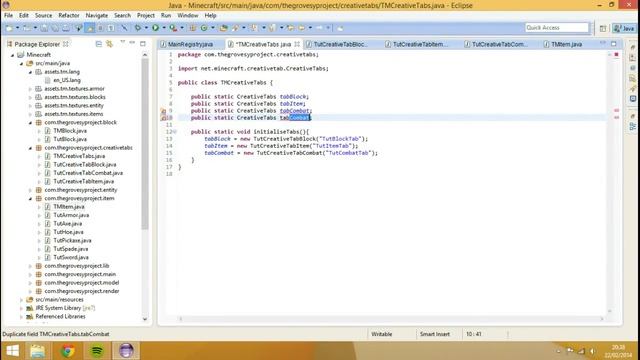The image size is (640, 360).
Task: Minimize the Package Explorer view
Action: click(x=132, y=43)
